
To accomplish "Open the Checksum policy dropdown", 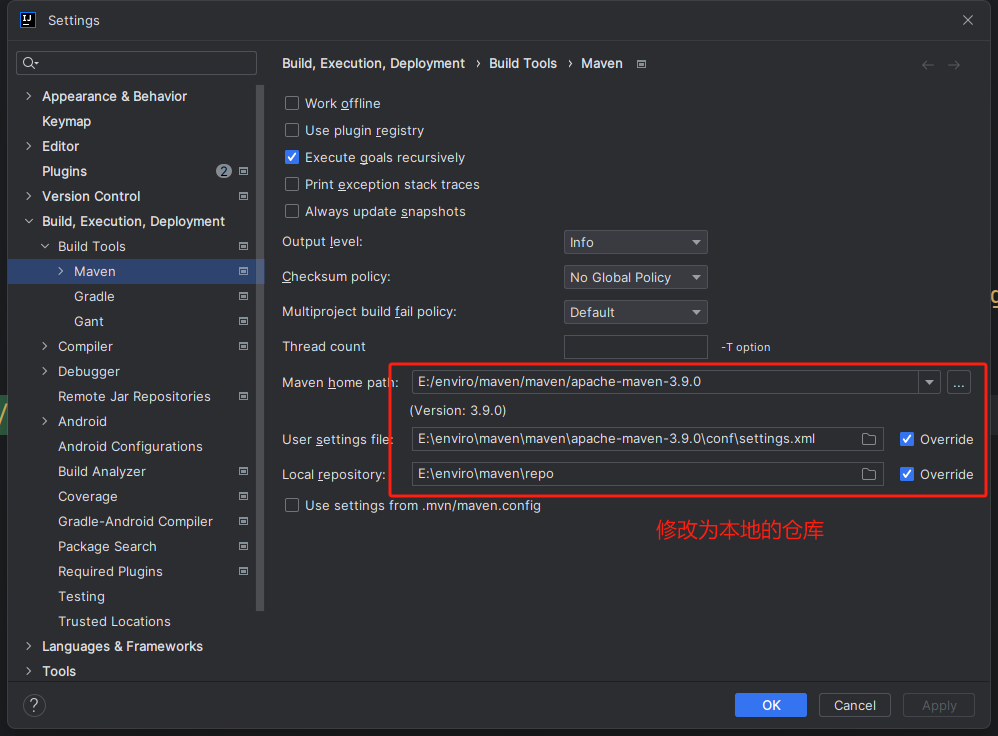I will (x=635, y=278).
